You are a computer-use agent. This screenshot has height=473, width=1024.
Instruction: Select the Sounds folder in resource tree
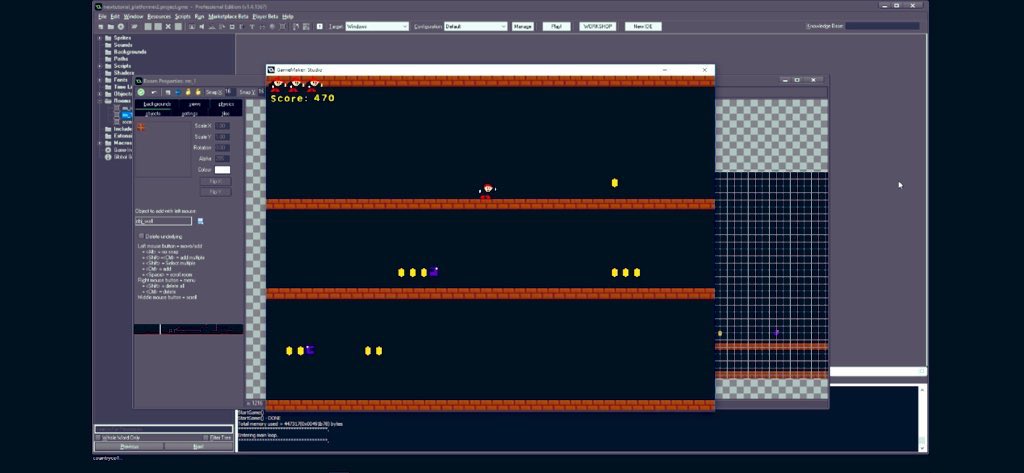(123, 45)
